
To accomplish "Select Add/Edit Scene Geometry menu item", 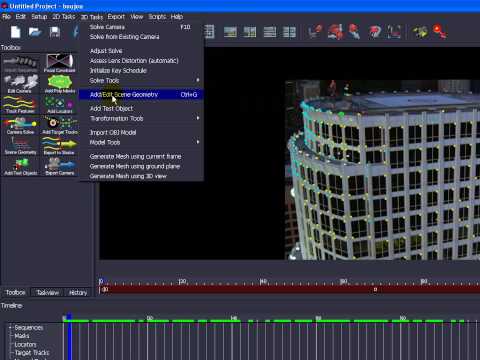I will [x=141, y=94].
